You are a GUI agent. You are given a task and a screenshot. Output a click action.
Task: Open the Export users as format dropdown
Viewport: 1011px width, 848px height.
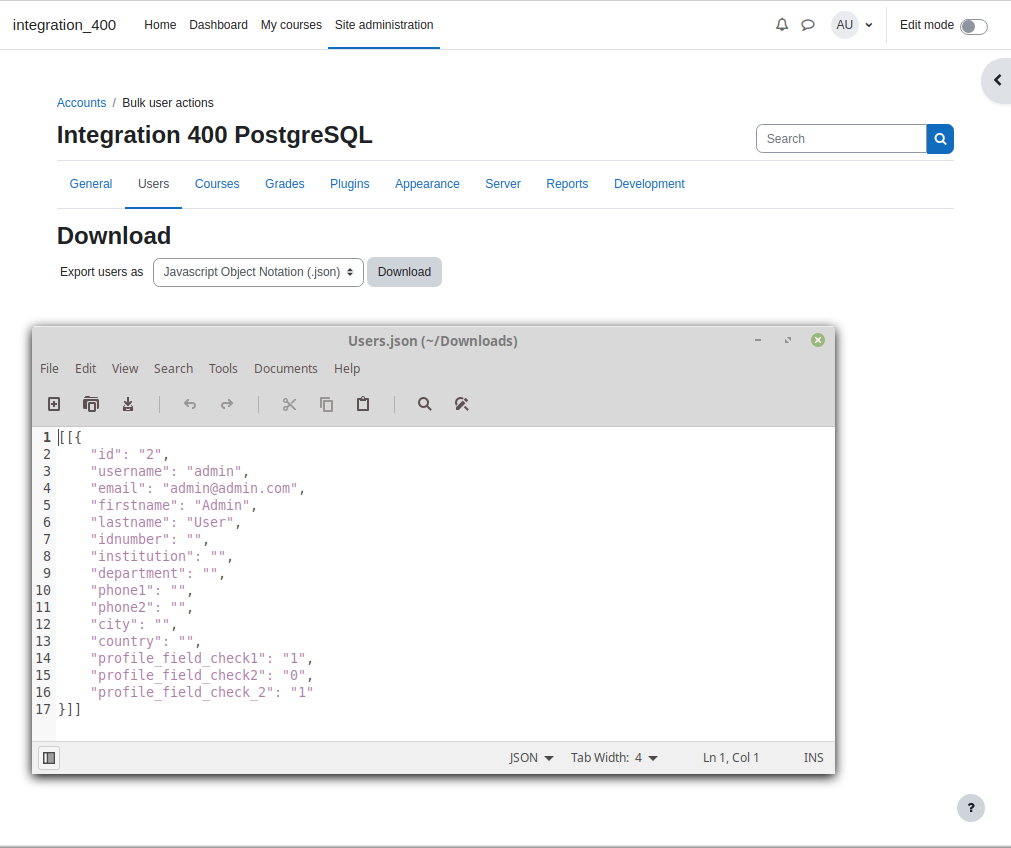click(x=258, y=272)
